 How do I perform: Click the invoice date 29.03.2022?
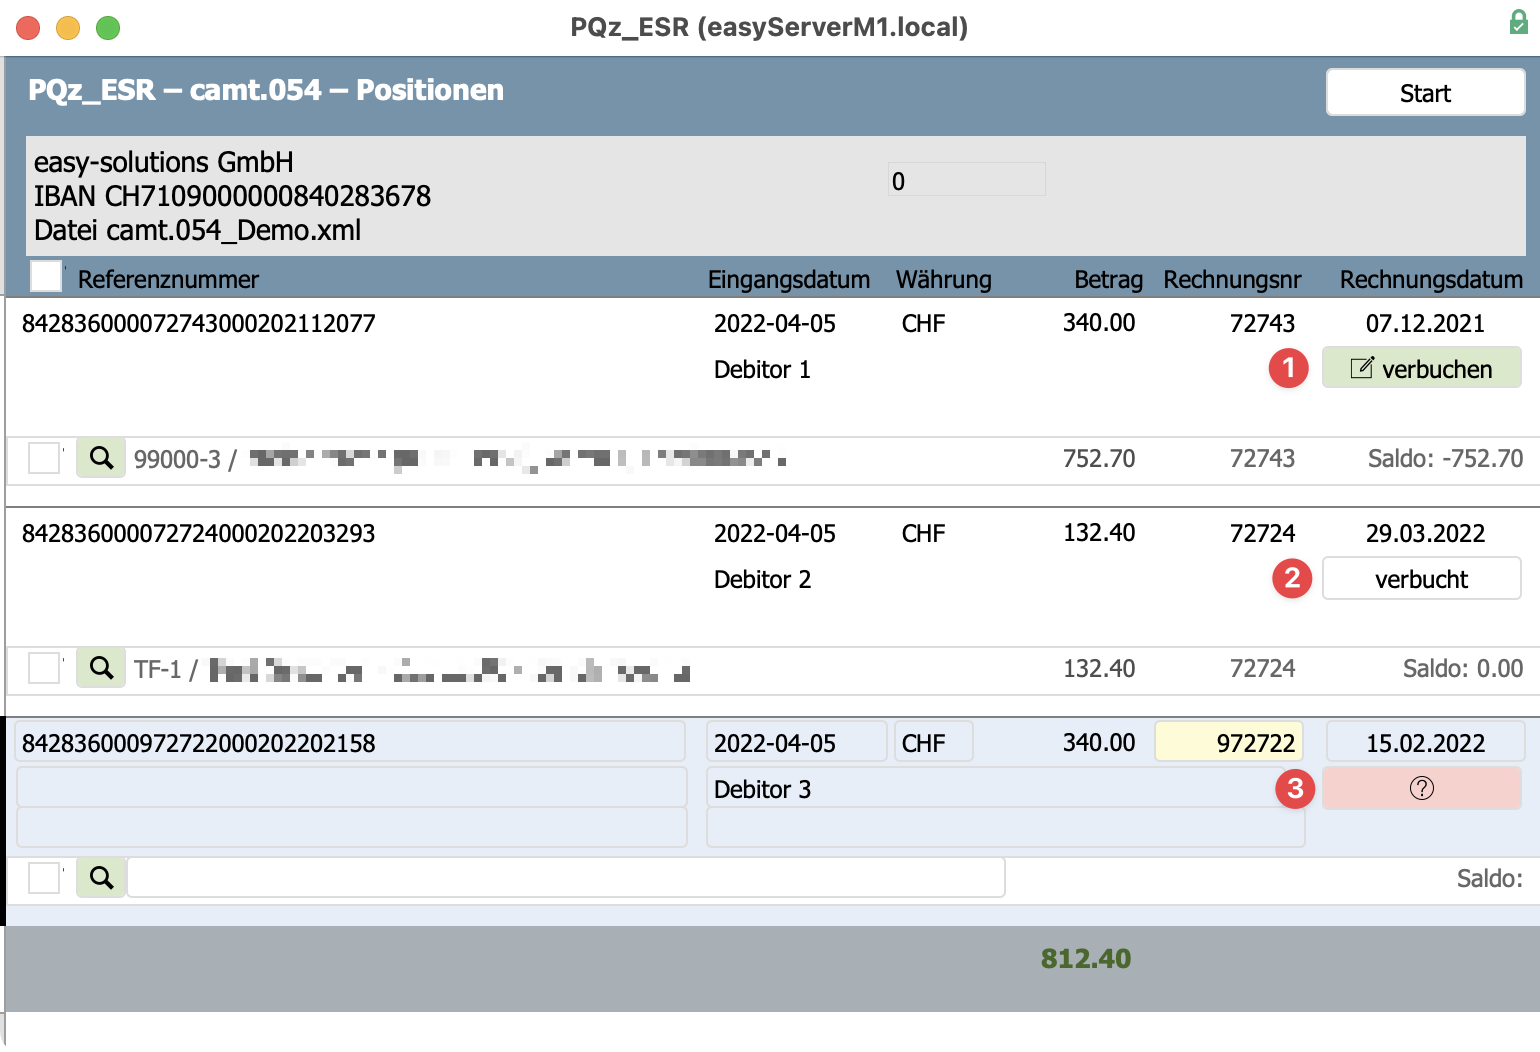[1425, 533]
